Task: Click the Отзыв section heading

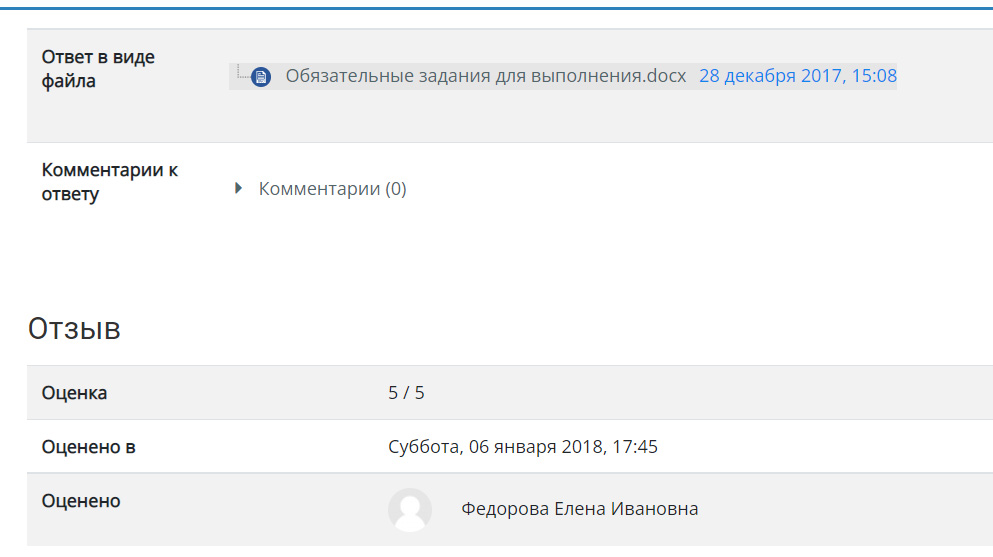Action: (74, 329)
